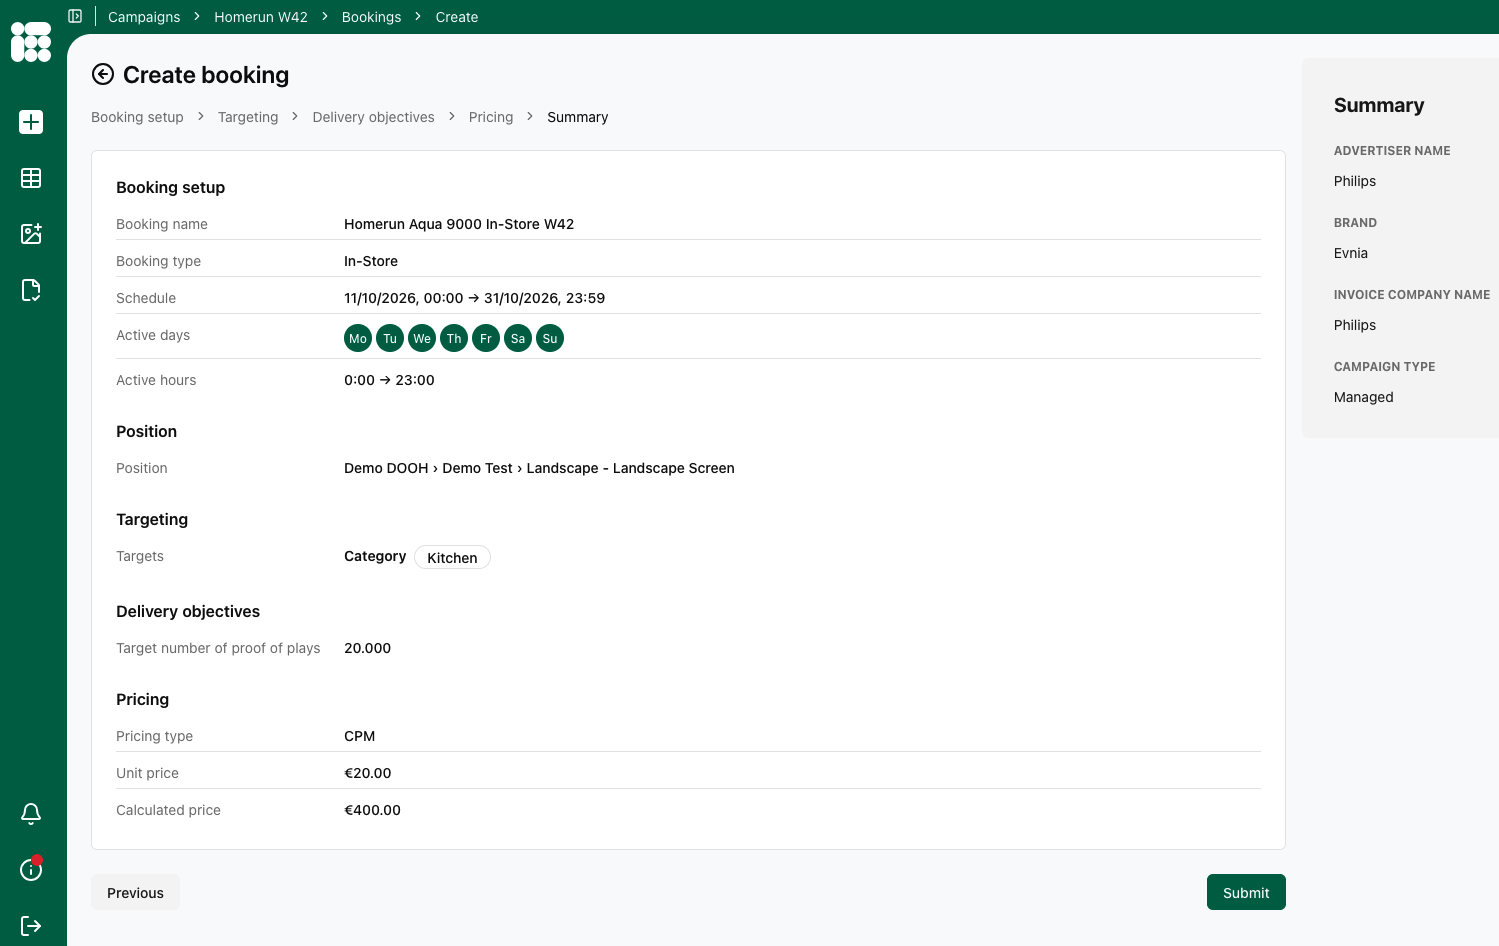The width and height of the screenshot is (1499, 946).
Task: Toggle the sidebar panel icon
Action: coord(75,16)
